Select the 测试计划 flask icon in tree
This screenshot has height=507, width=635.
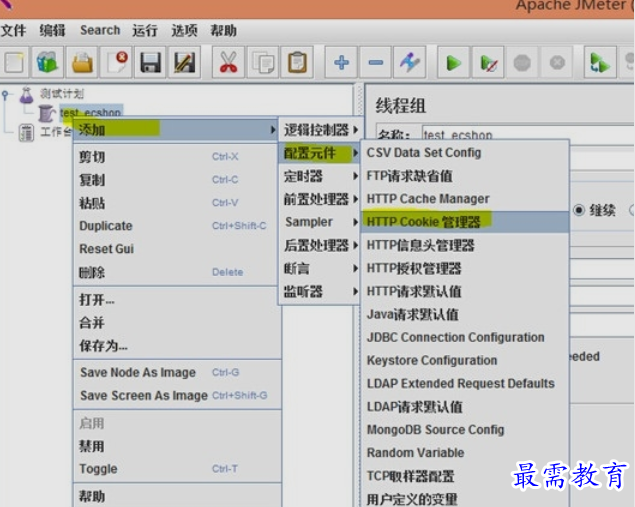(x=27, y=95)
